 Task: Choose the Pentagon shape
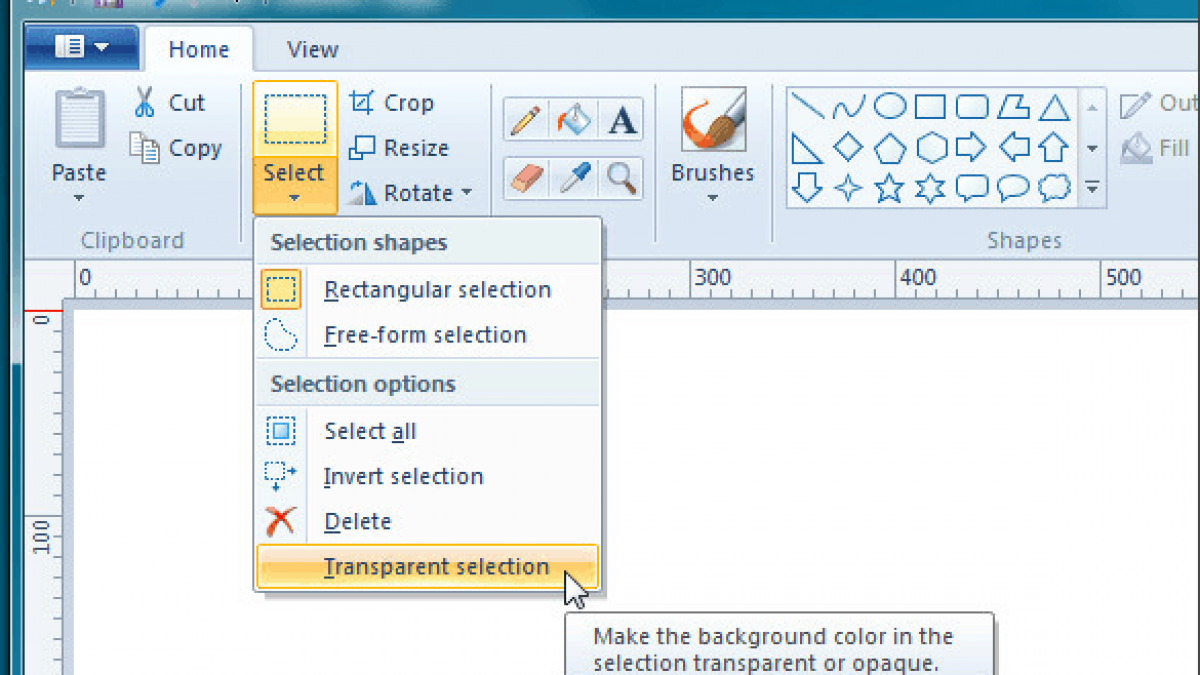pyautogui.click(x=890, y=148)
